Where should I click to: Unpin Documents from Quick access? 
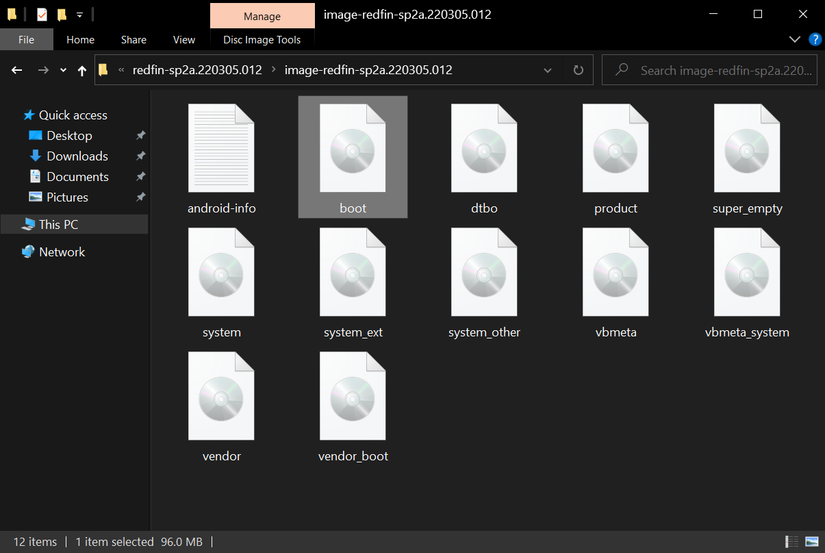[x=140, y=177]
